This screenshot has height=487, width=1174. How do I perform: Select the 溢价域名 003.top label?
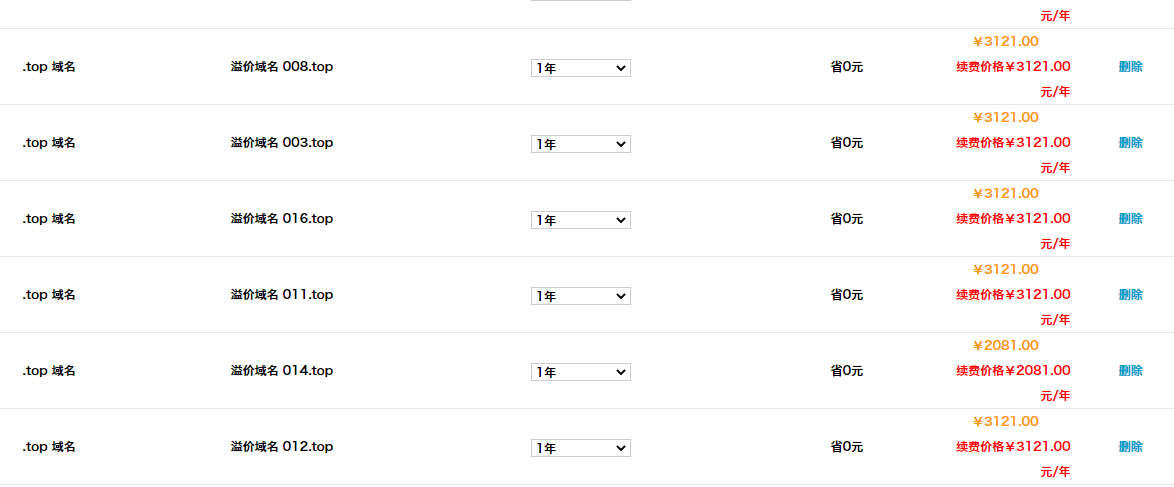(x=281, y=143)
